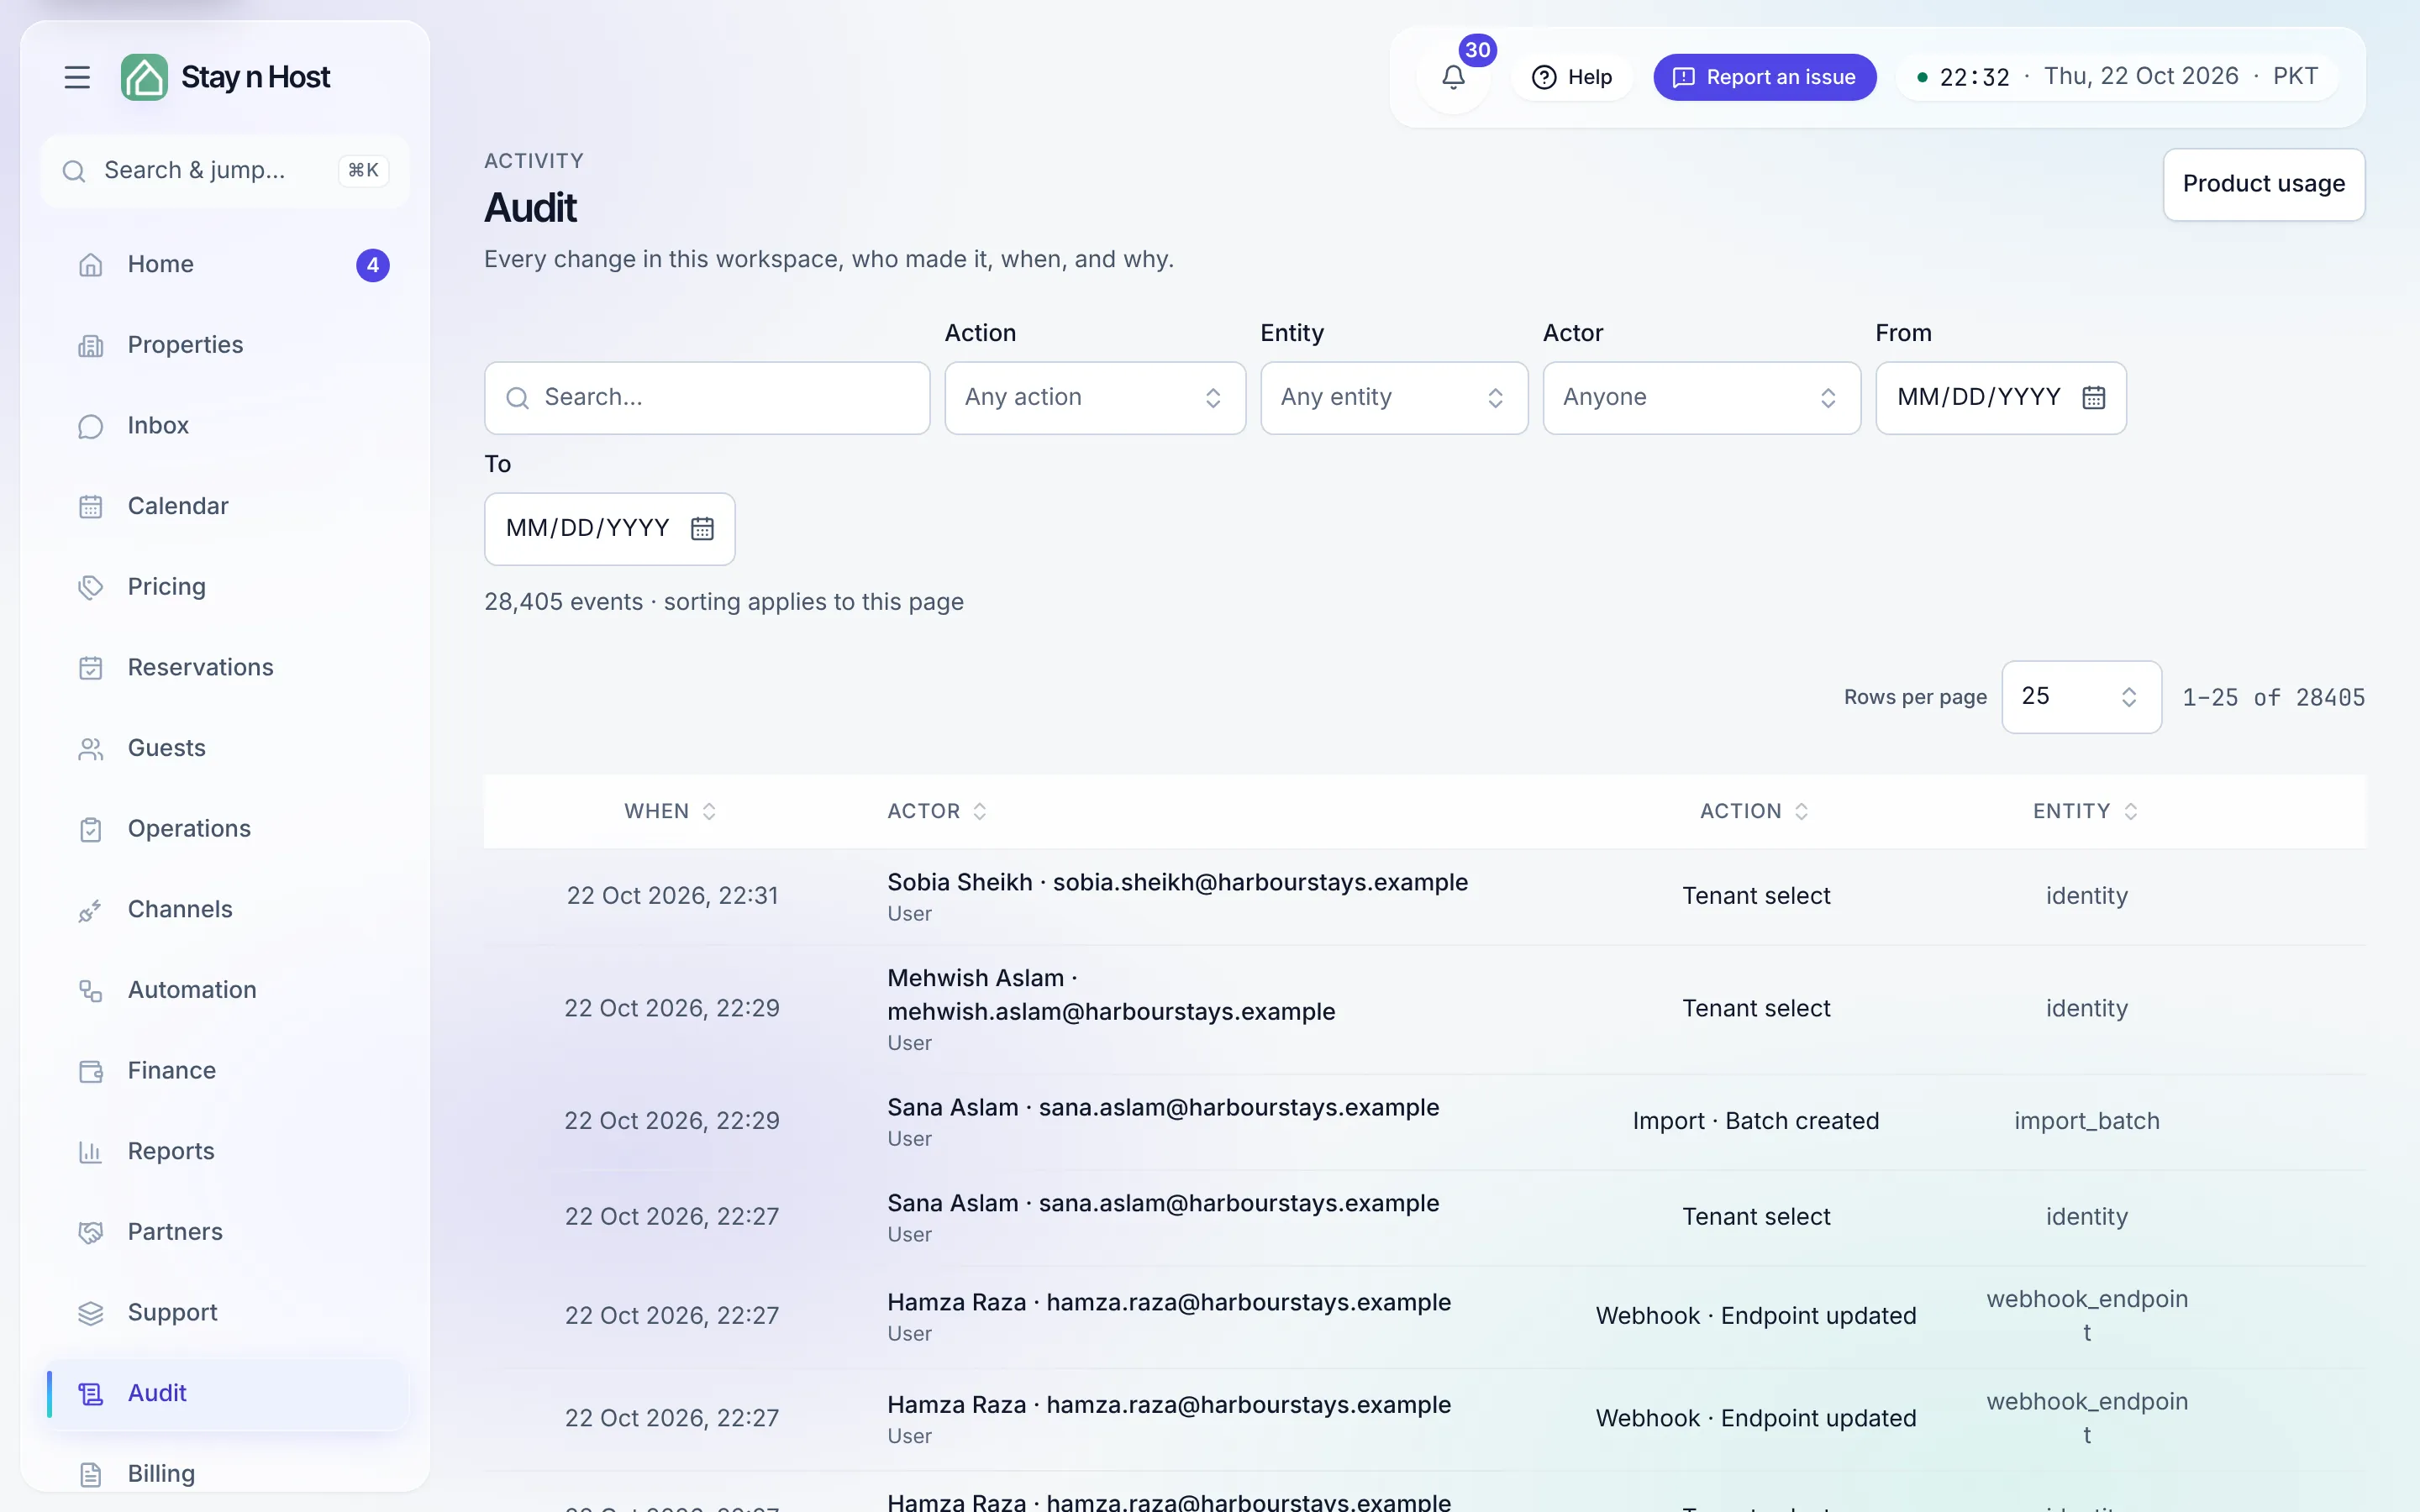This screenshot has width=2420, height=1512.
Task: Click the Stay n Host logo icon
Action: [144, 77]
